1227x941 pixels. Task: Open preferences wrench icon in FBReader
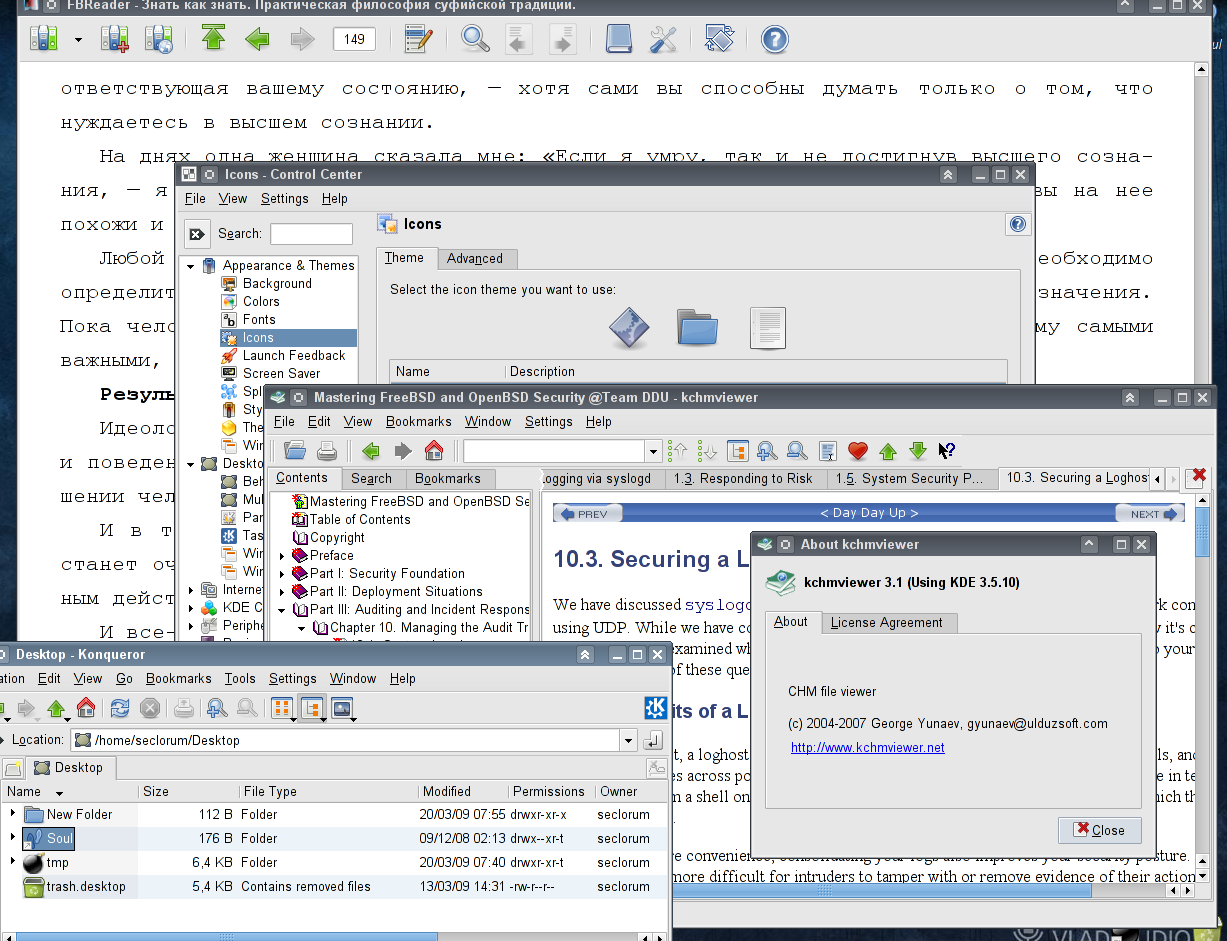pyautogui.click(x=663, y=40)
